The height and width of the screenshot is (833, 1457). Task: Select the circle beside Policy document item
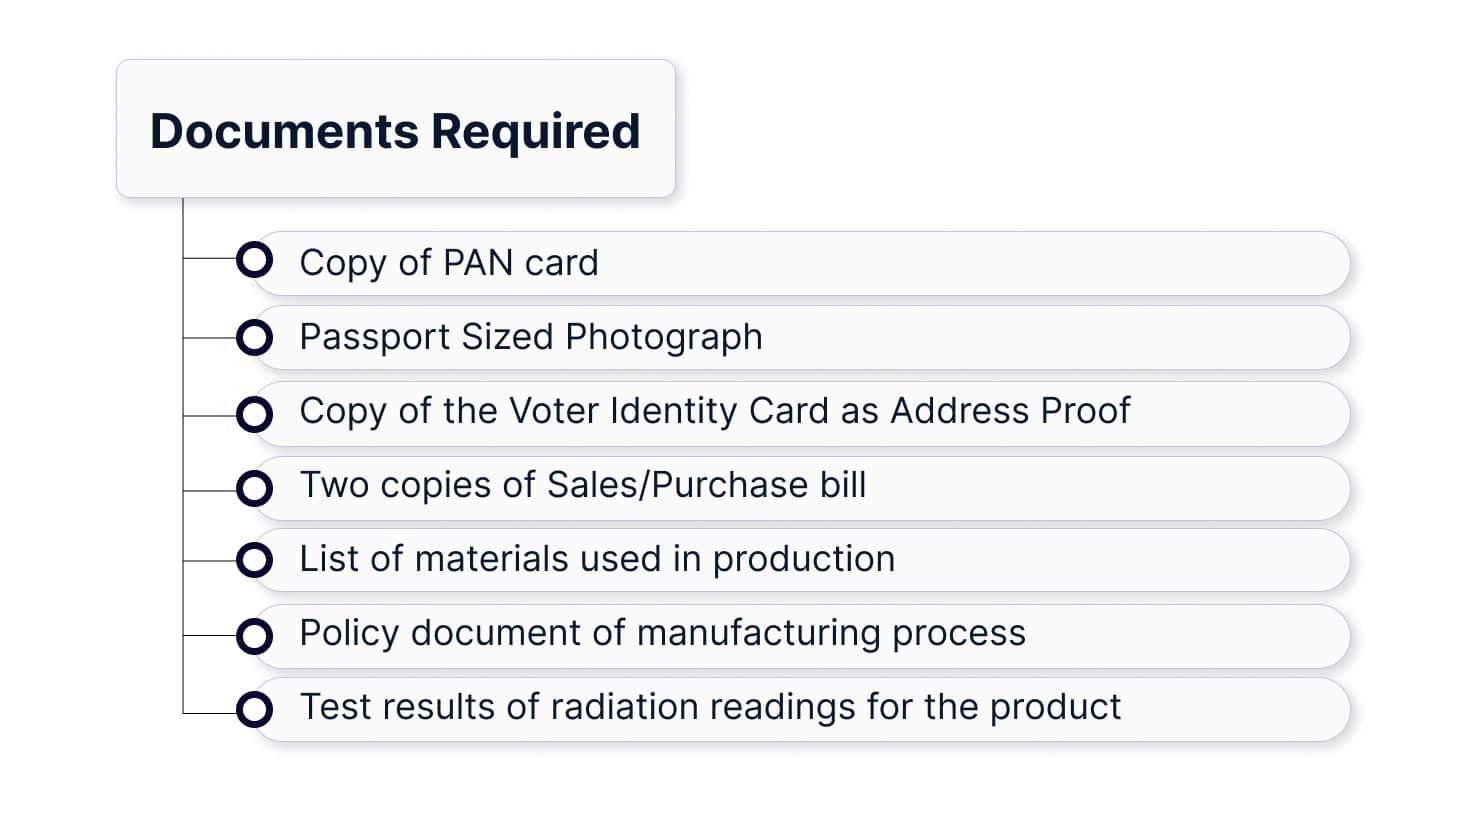(x=254, y=636)
